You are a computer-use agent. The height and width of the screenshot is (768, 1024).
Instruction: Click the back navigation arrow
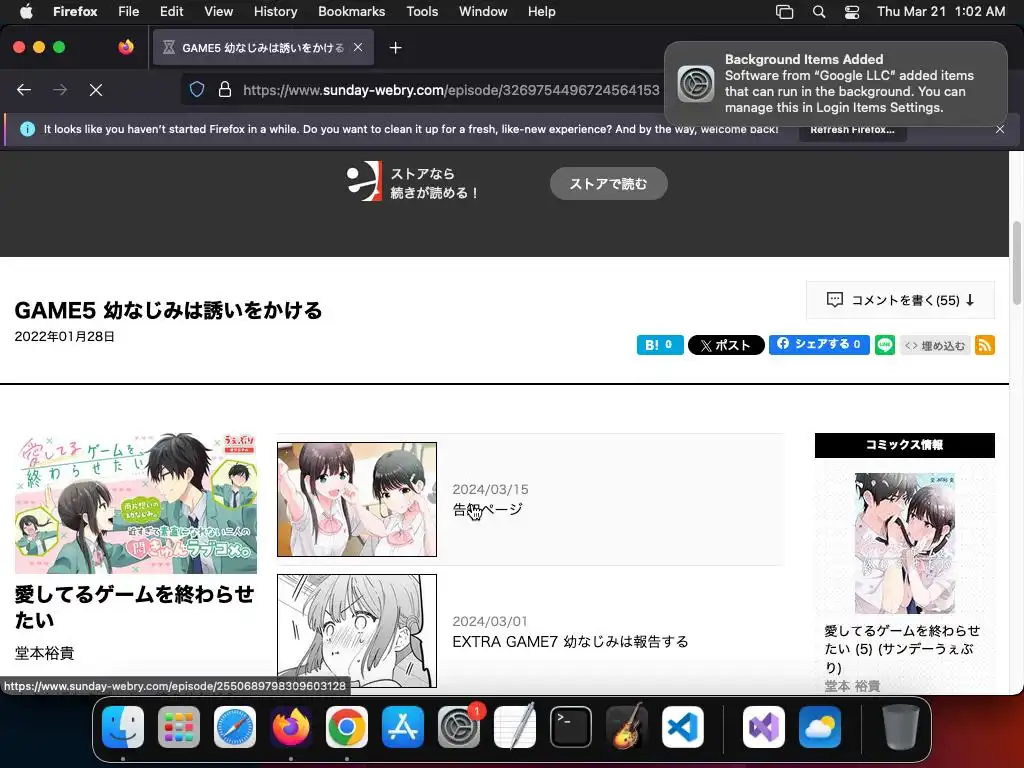24,89
